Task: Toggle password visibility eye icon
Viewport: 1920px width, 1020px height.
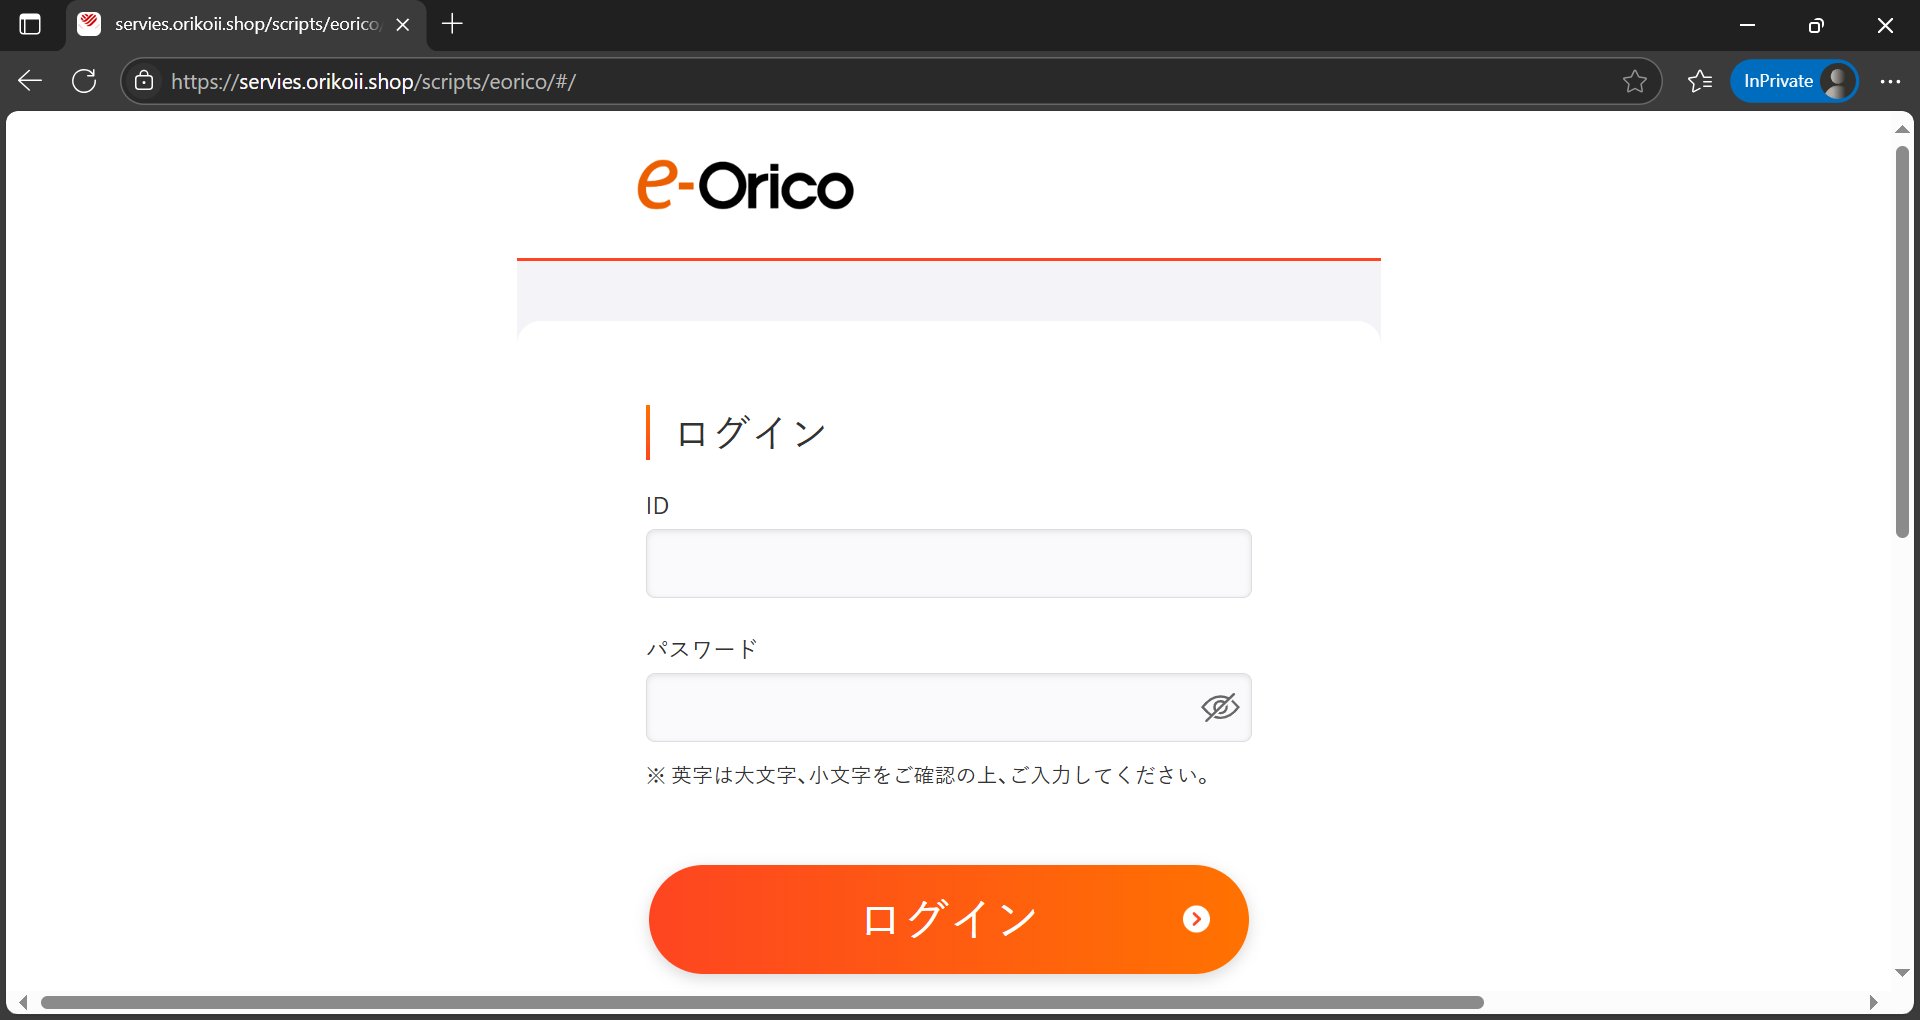Action: point(1220,707)
